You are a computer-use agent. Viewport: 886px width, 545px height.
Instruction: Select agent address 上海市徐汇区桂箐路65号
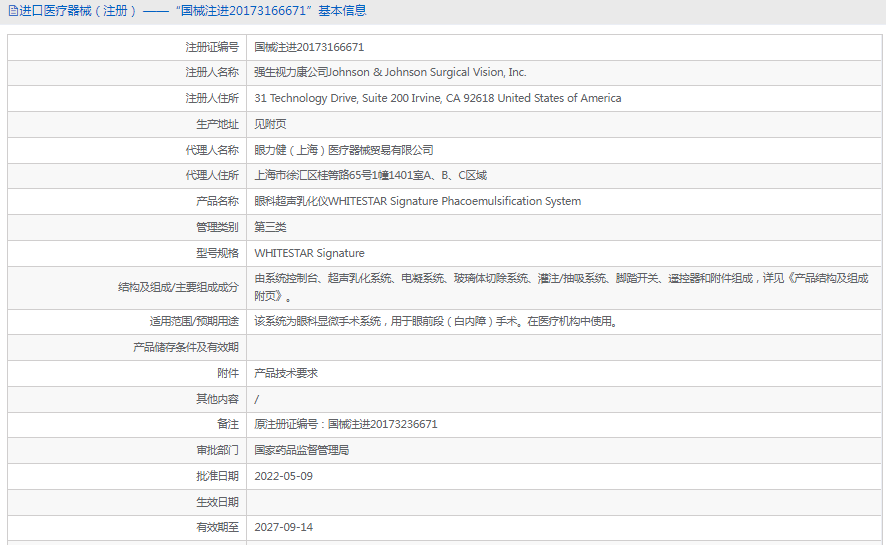371,176
